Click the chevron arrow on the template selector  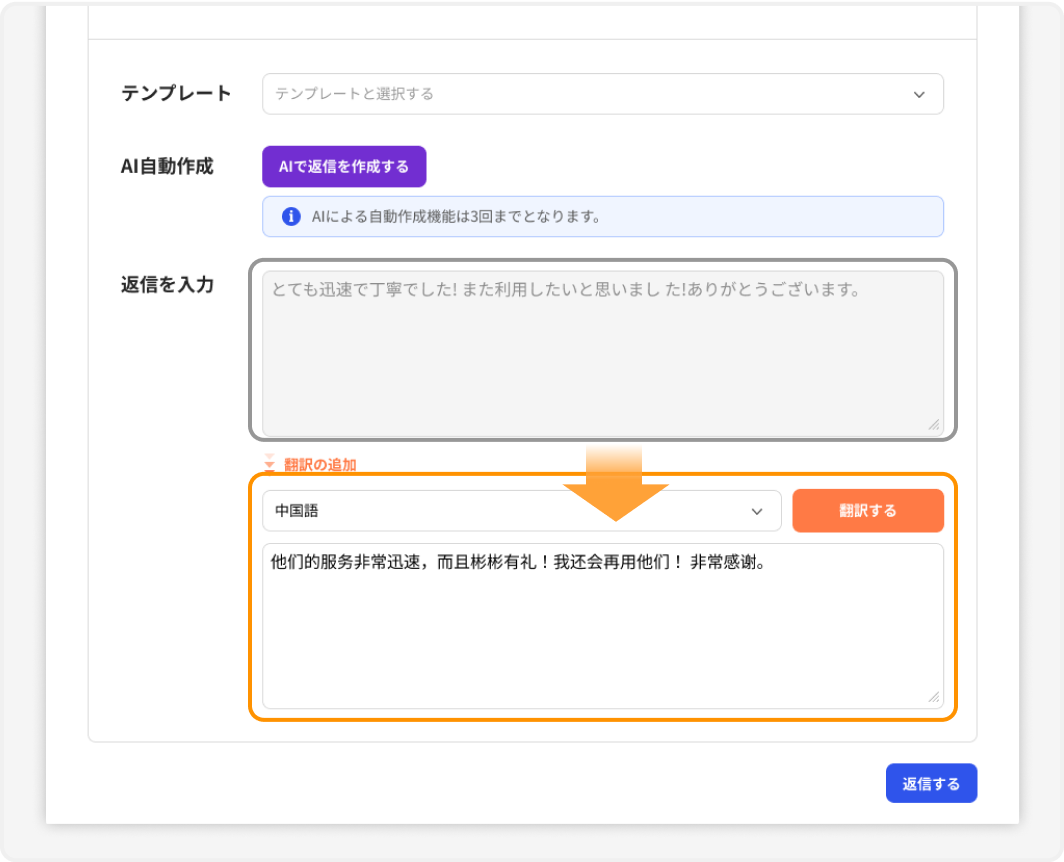tap(921, 94)
